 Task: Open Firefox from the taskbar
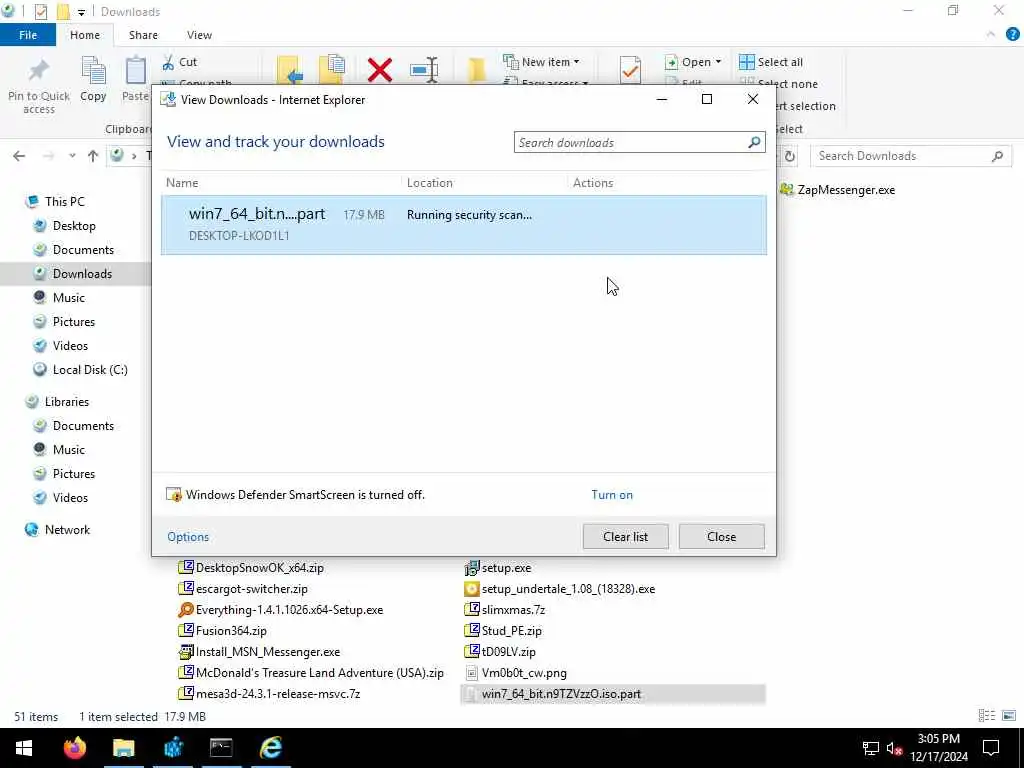click(74, 748)
